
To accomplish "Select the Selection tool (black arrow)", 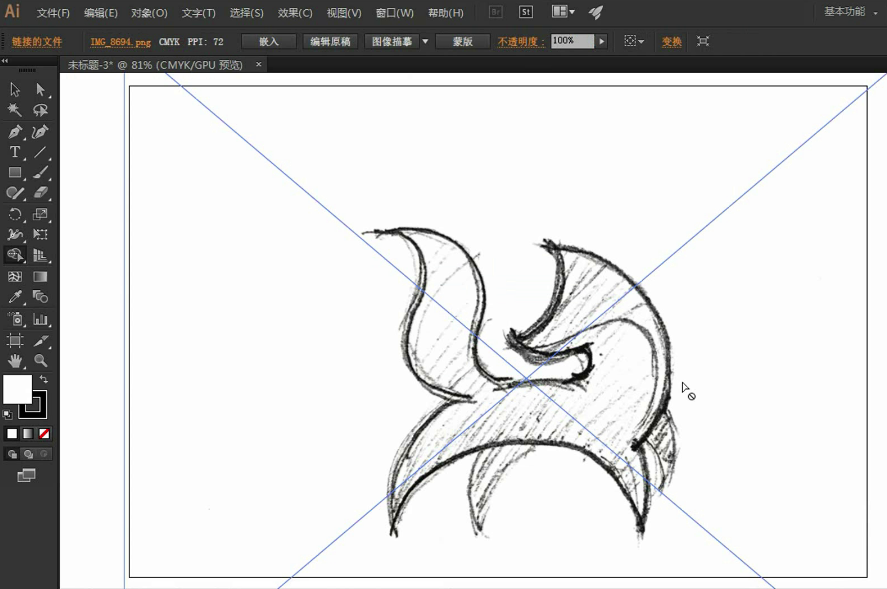I will [x=15, y=89].
